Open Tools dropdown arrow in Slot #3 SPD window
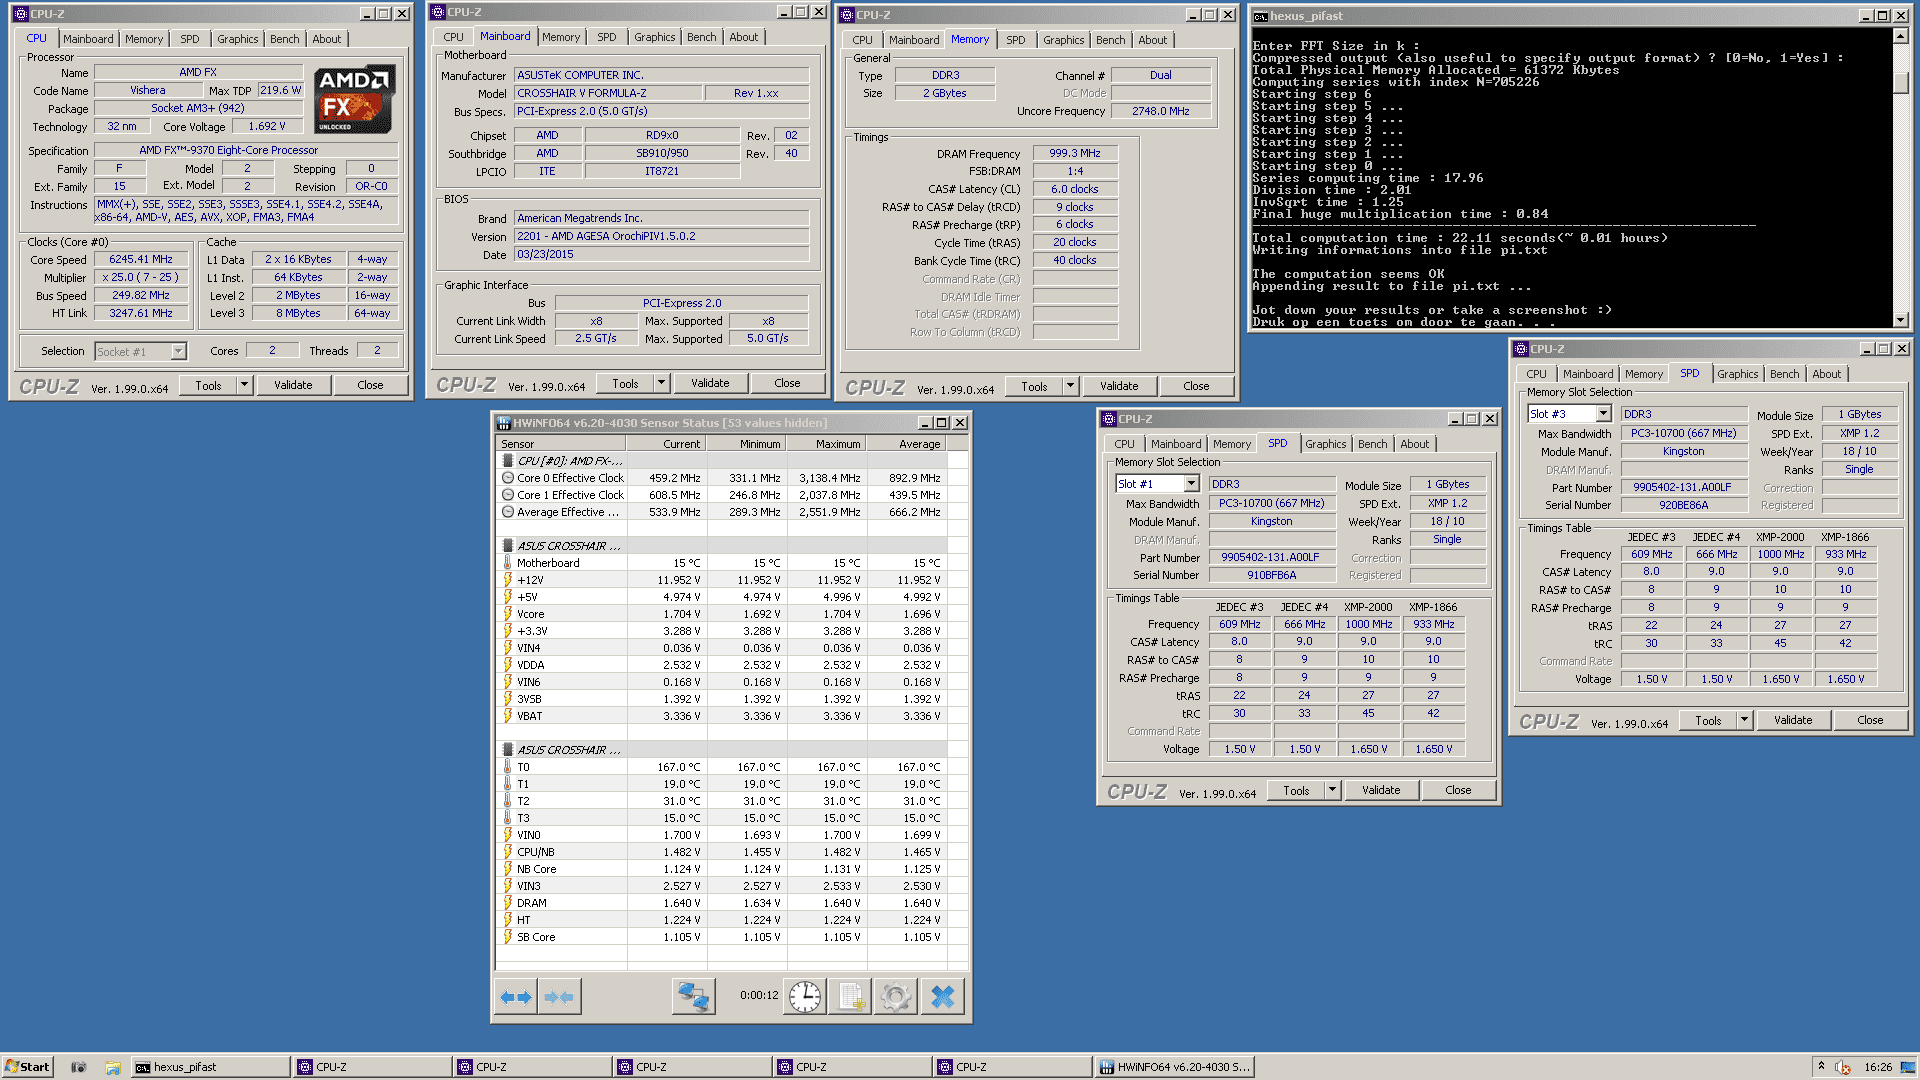This screenshot has height=1080, width=1920. click(1744, 720)
